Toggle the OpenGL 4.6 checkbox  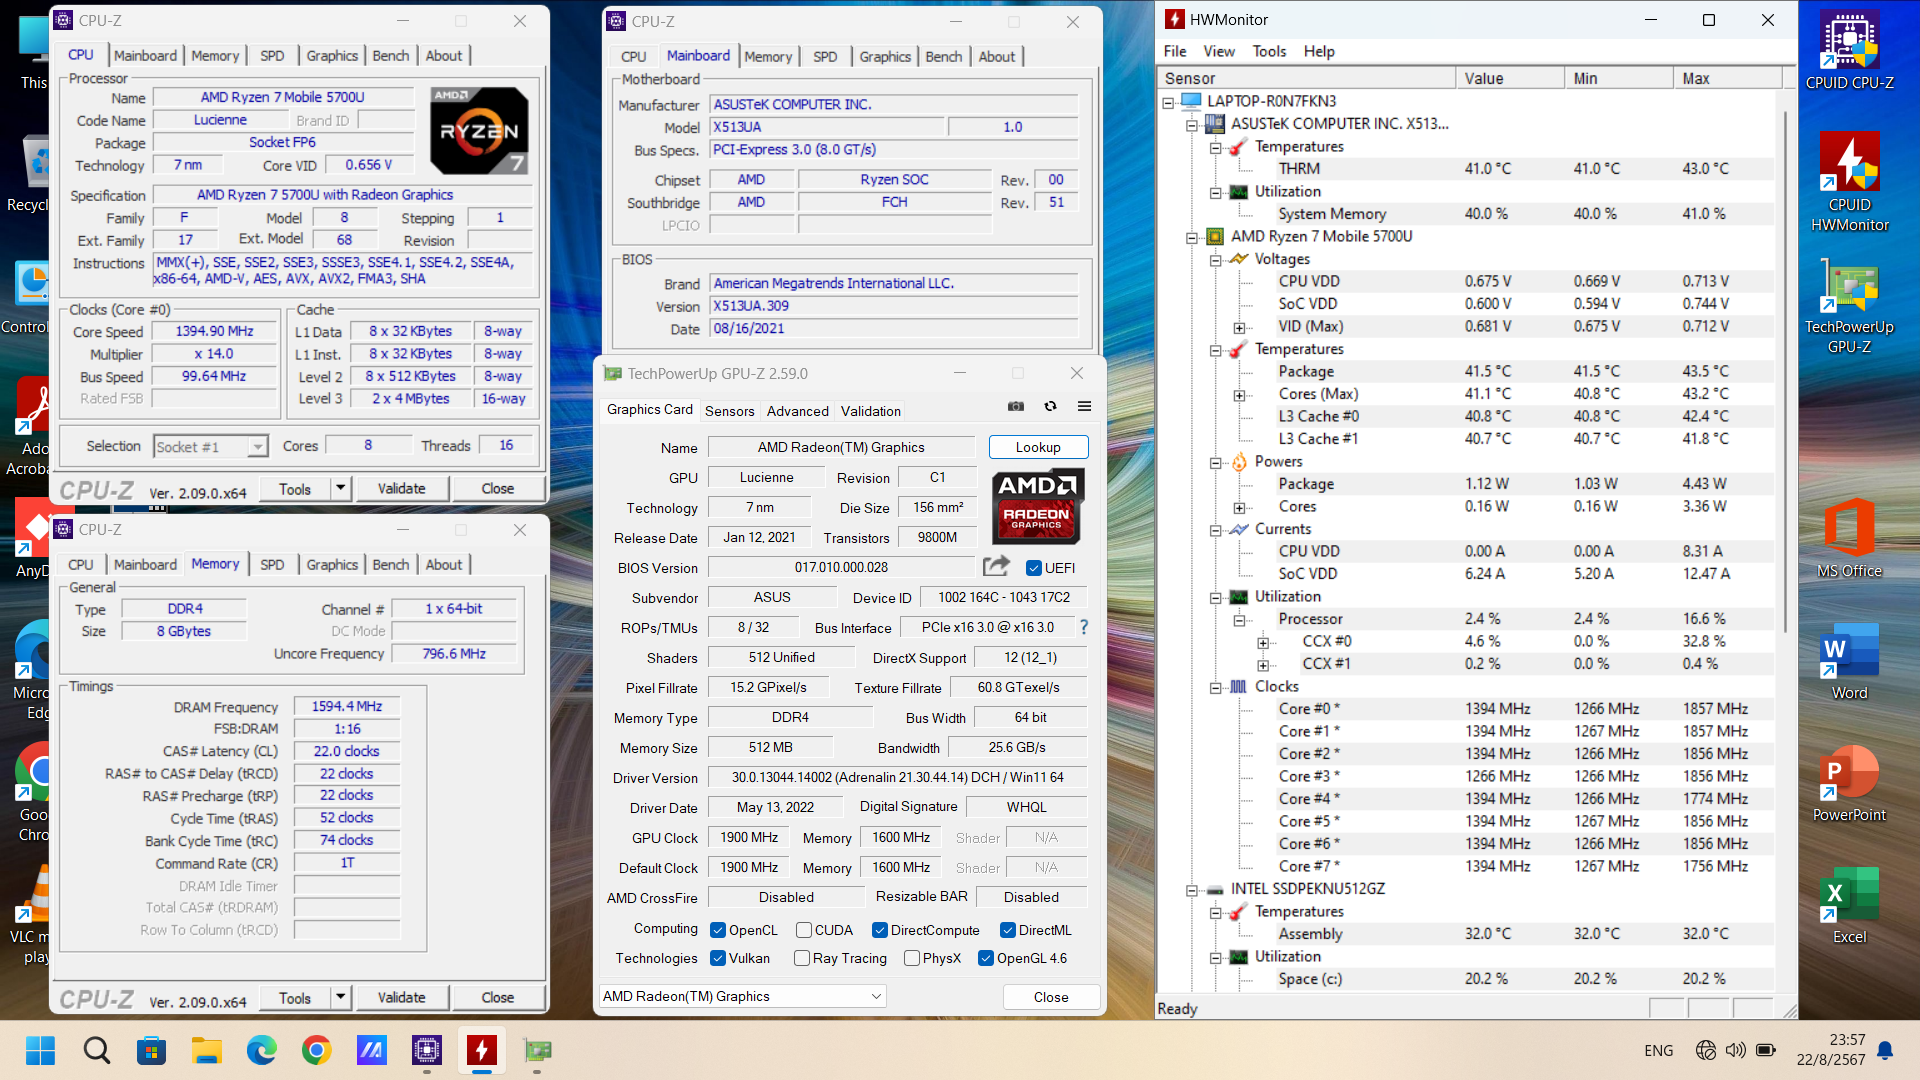pos(985,958)
